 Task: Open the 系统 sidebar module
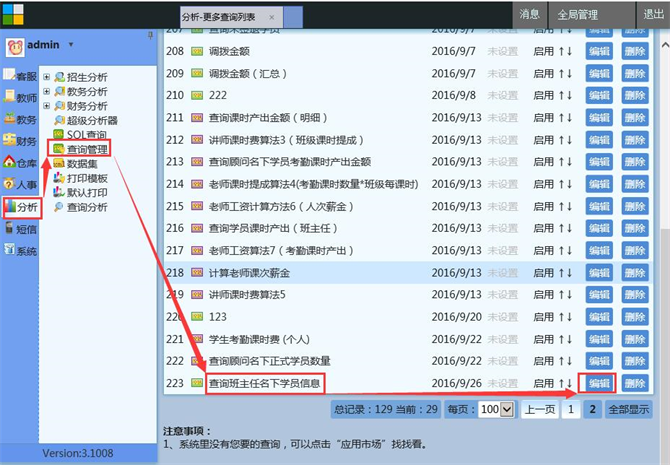21,251
